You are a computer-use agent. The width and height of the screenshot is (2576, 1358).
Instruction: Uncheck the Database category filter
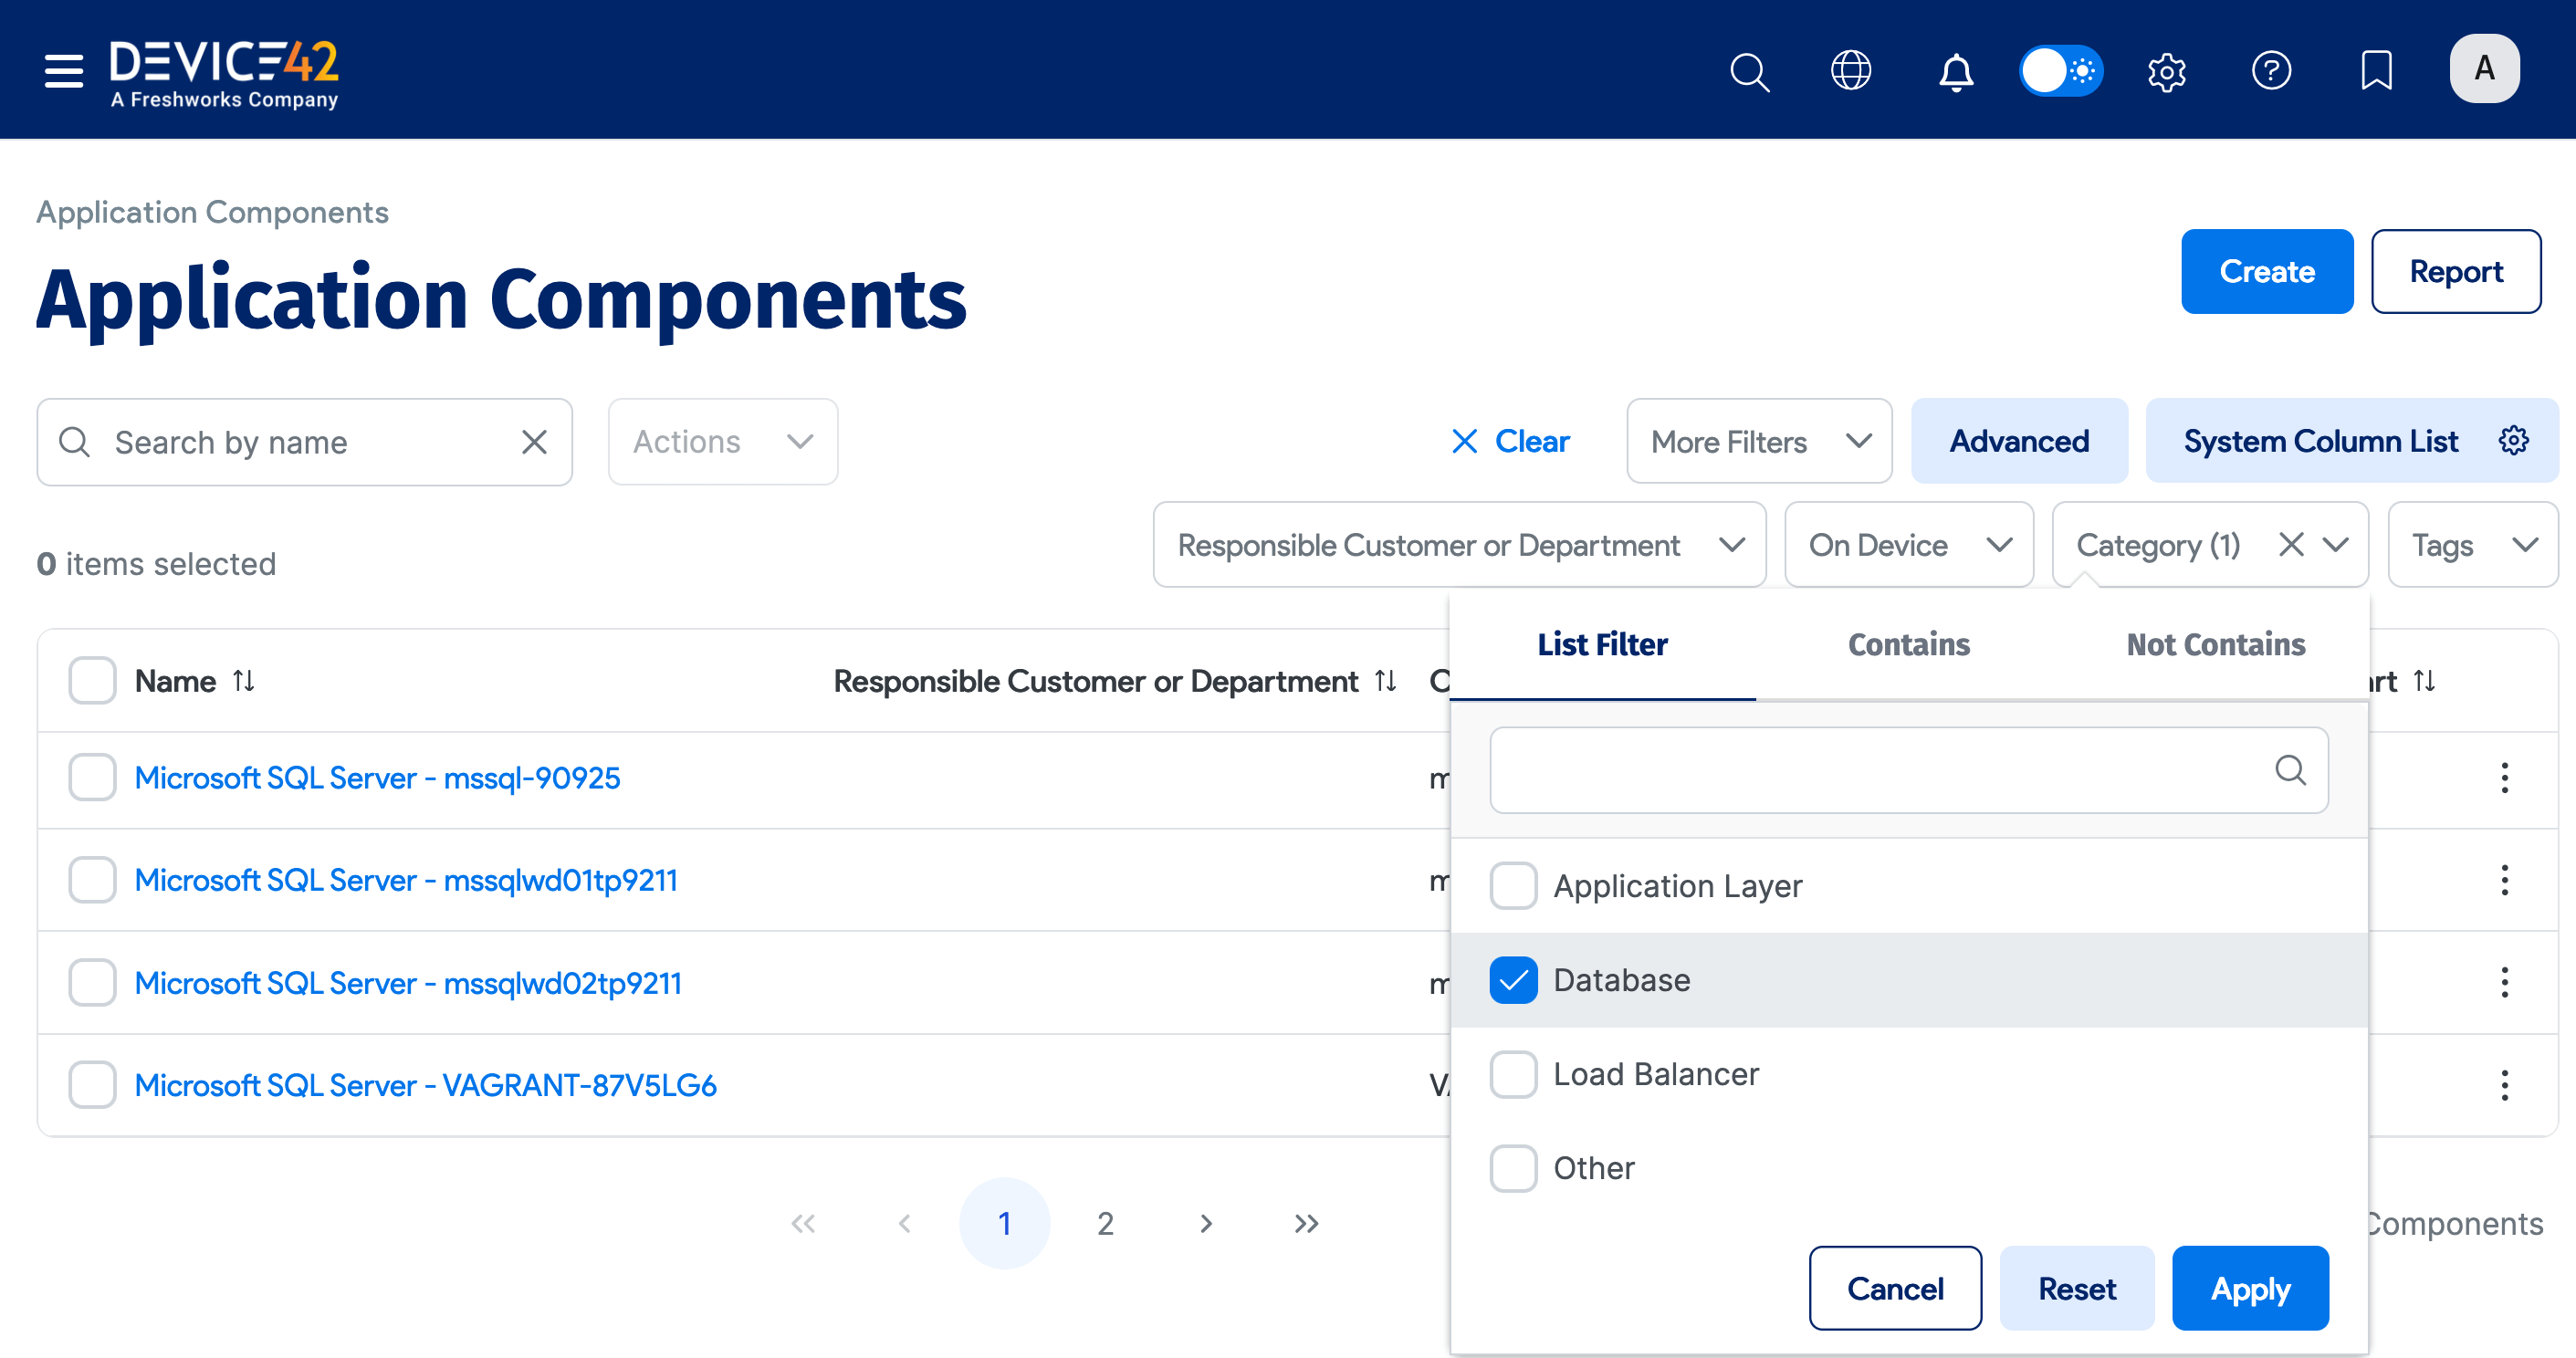tap(1513, 980)
